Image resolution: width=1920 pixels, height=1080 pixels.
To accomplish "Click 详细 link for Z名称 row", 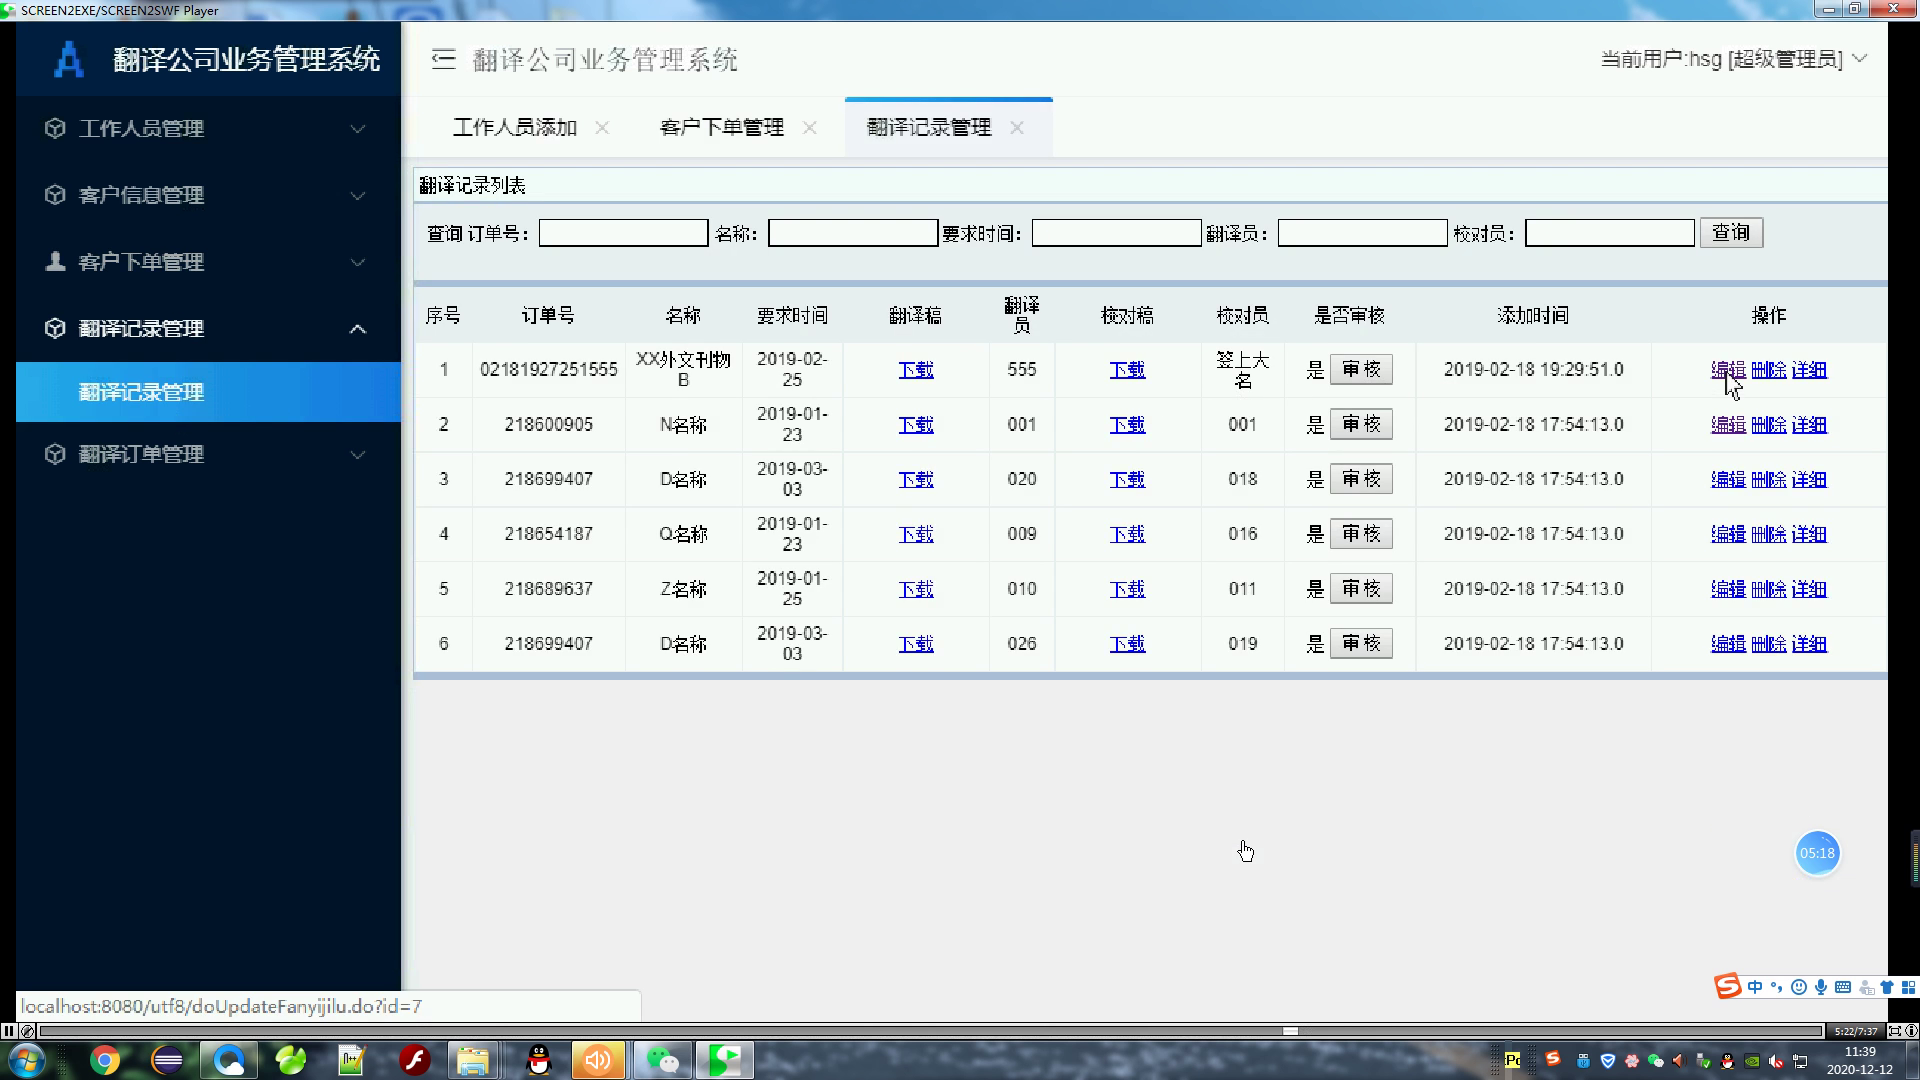I will (x=1809, y=589).
